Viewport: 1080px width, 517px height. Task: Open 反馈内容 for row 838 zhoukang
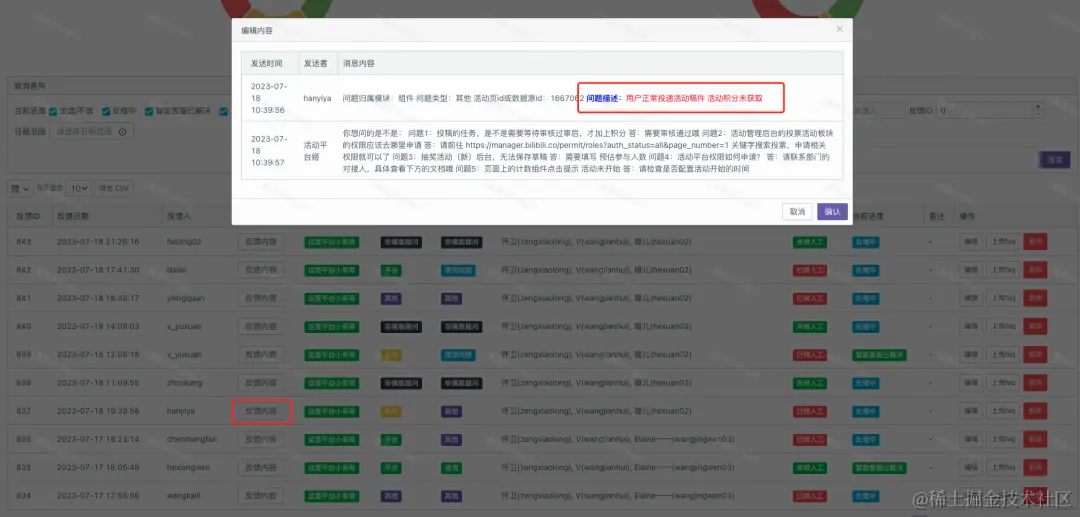point(260,383)
